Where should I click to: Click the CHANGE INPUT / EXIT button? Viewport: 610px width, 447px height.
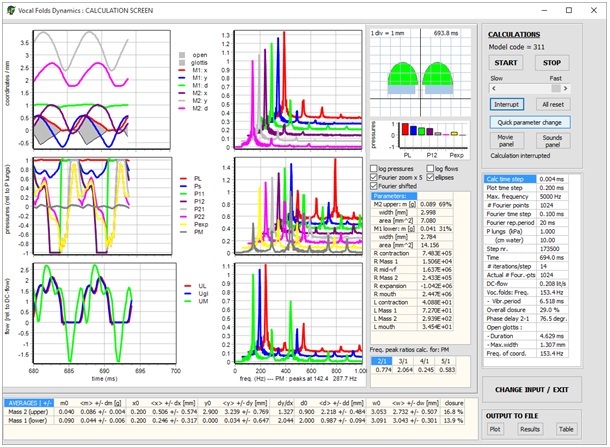tap(532, 389)
